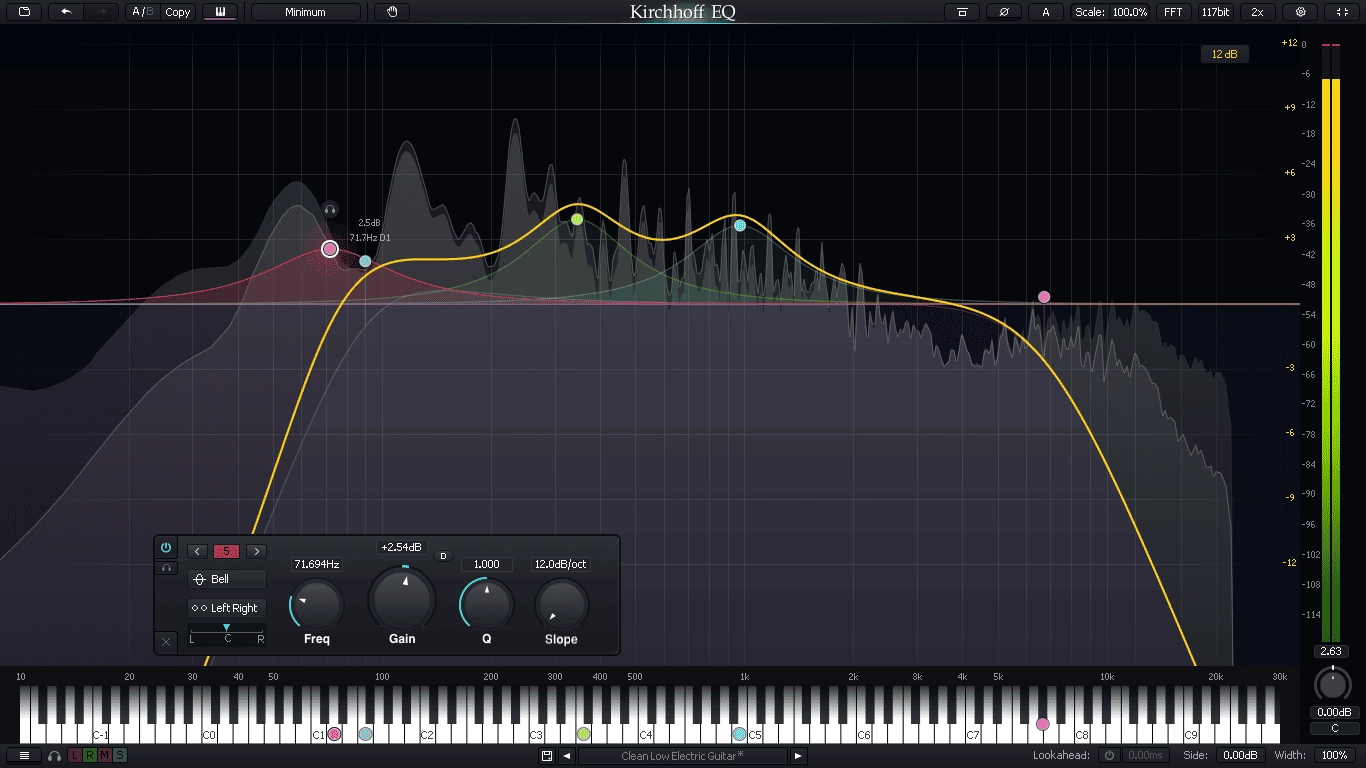Click the L C R pan slider
Screen dimensions: 1366x768
227,634
